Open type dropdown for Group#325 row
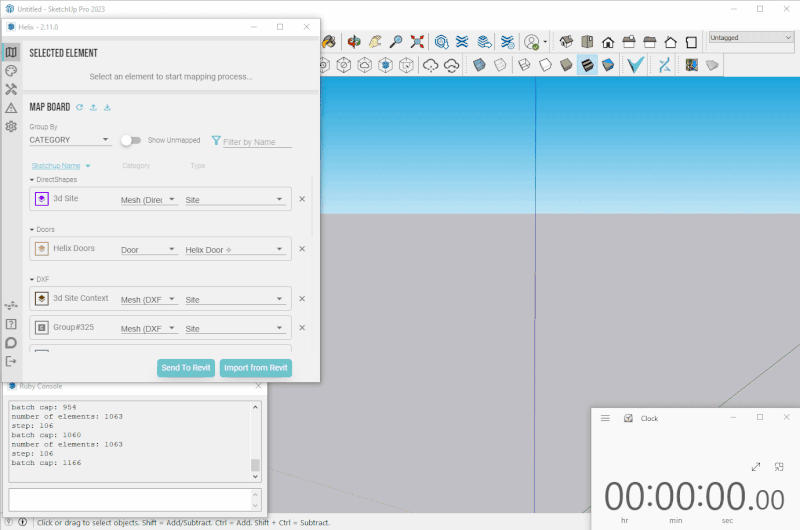The height and width of the screenshot is (530, 800). pos(234,329)
